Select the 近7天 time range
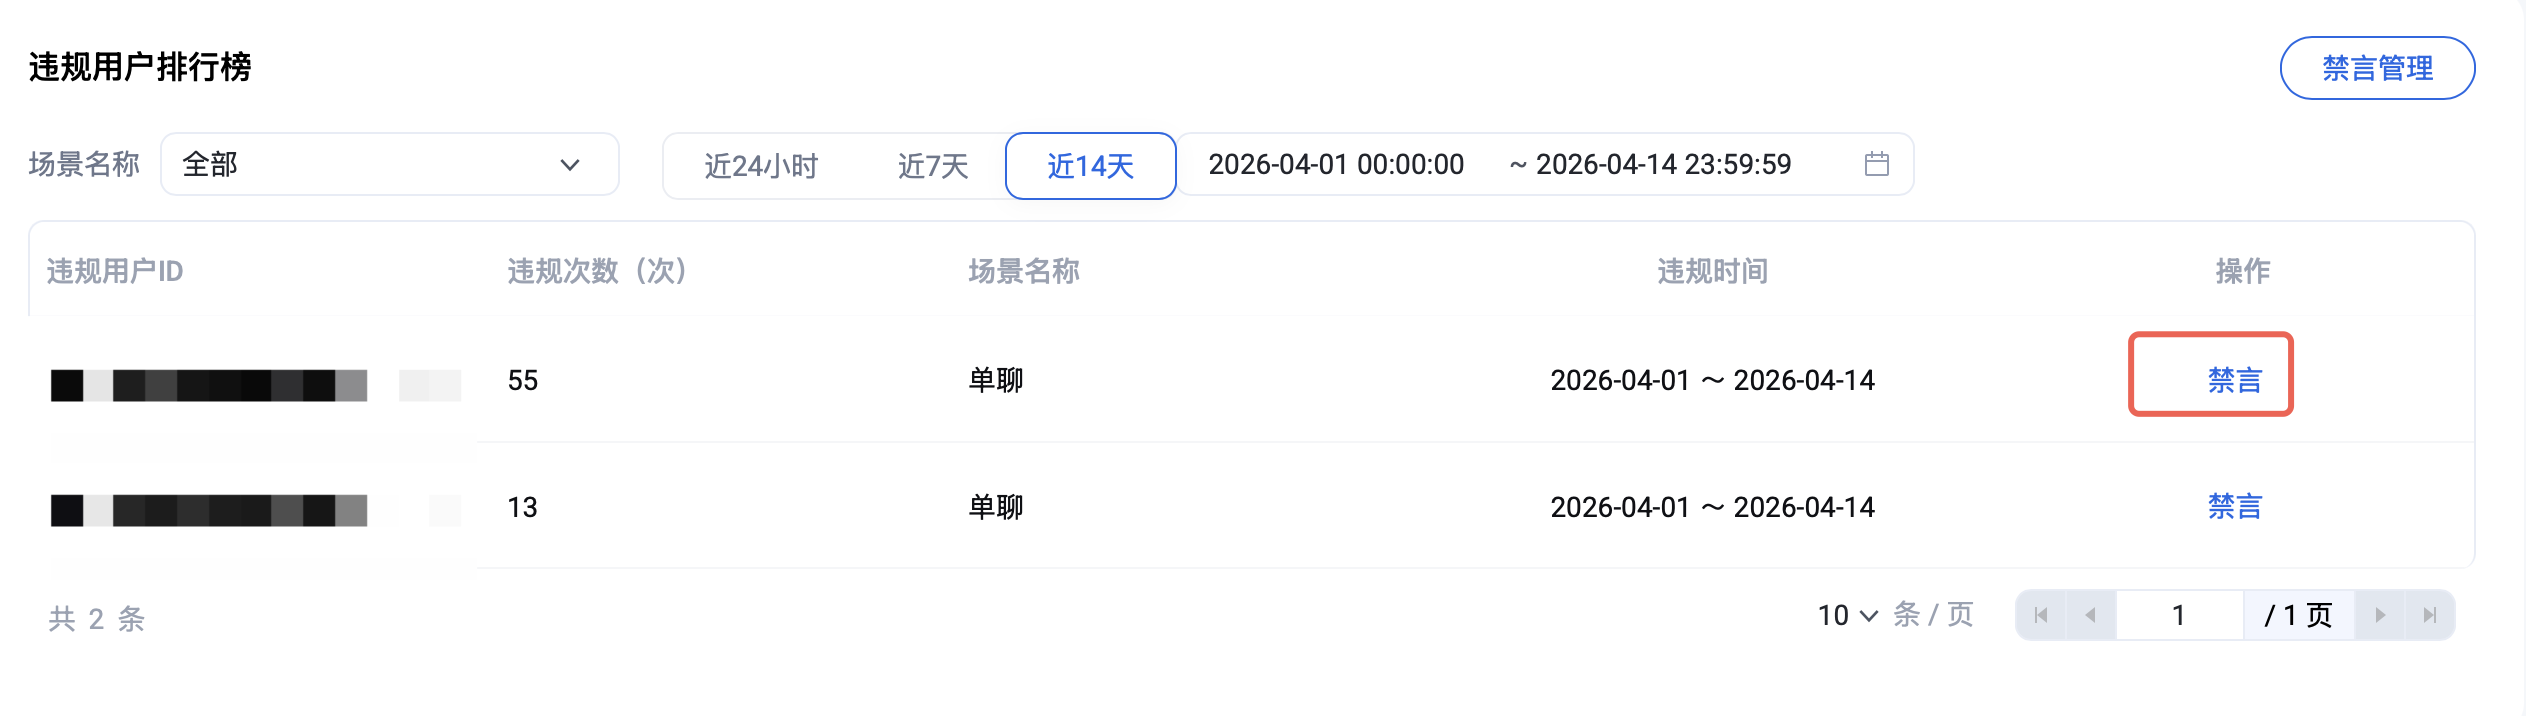 coord(933,166)
